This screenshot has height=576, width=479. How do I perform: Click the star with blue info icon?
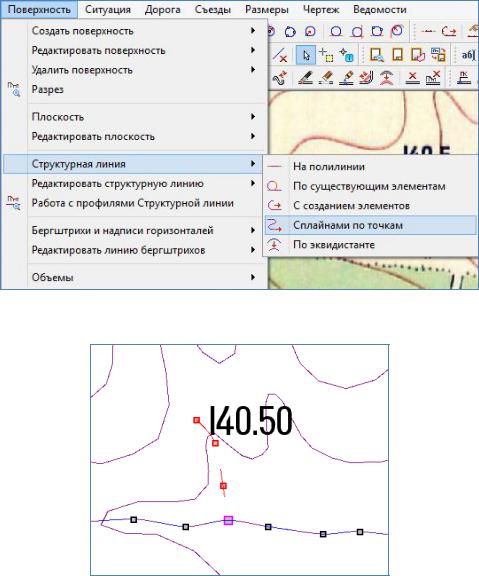(x=346, y=55)
